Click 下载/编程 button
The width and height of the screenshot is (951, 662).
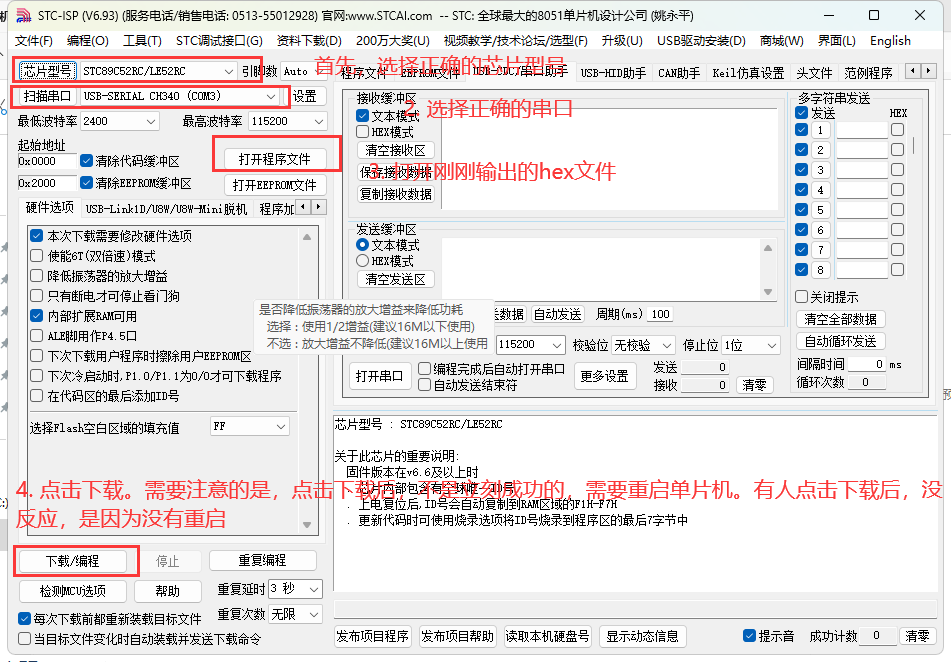72,561
